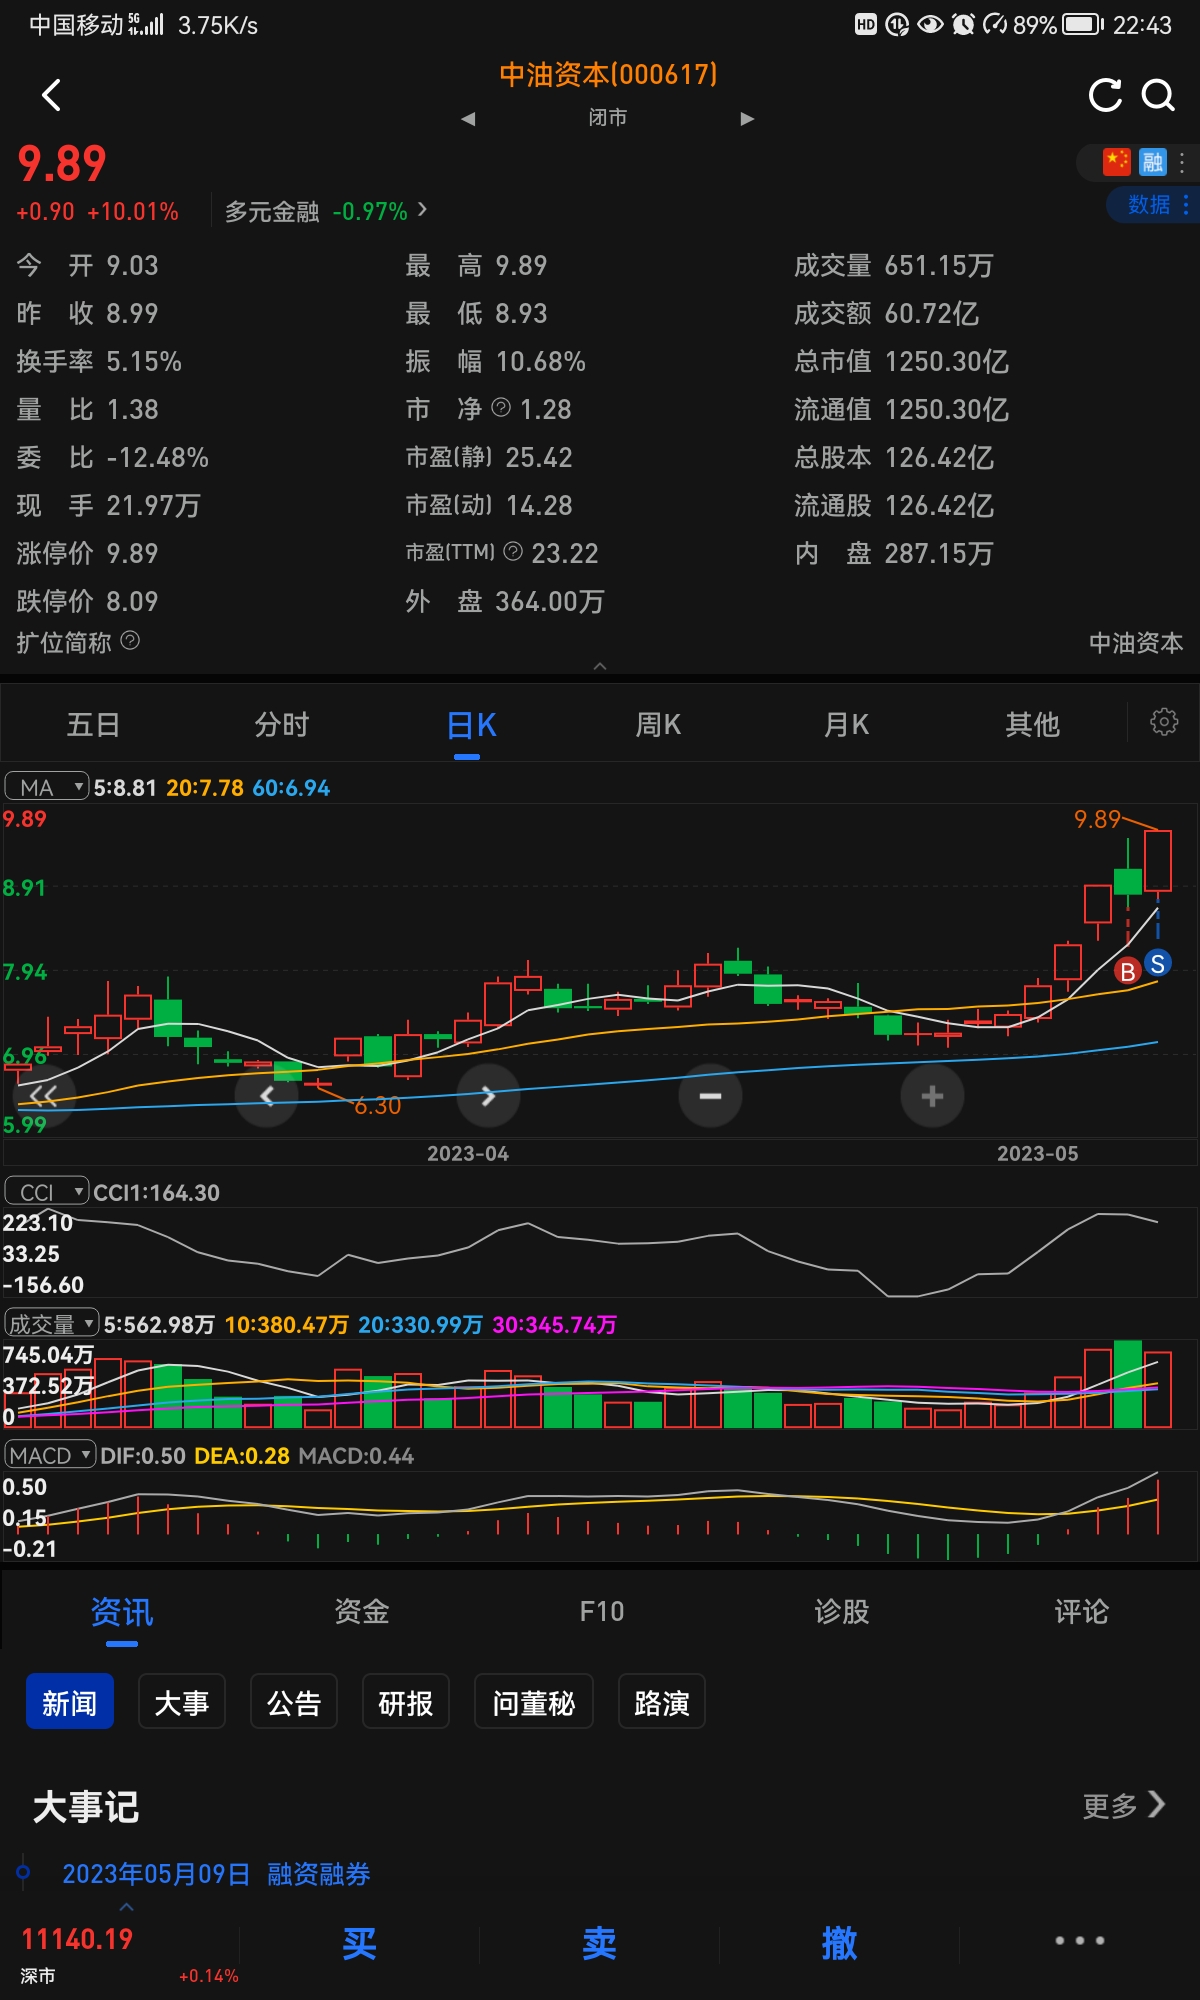Screen dimensions: 1200x2000
Task: Jump to earliest data with double-left arrow
Action: point(43,1096)
